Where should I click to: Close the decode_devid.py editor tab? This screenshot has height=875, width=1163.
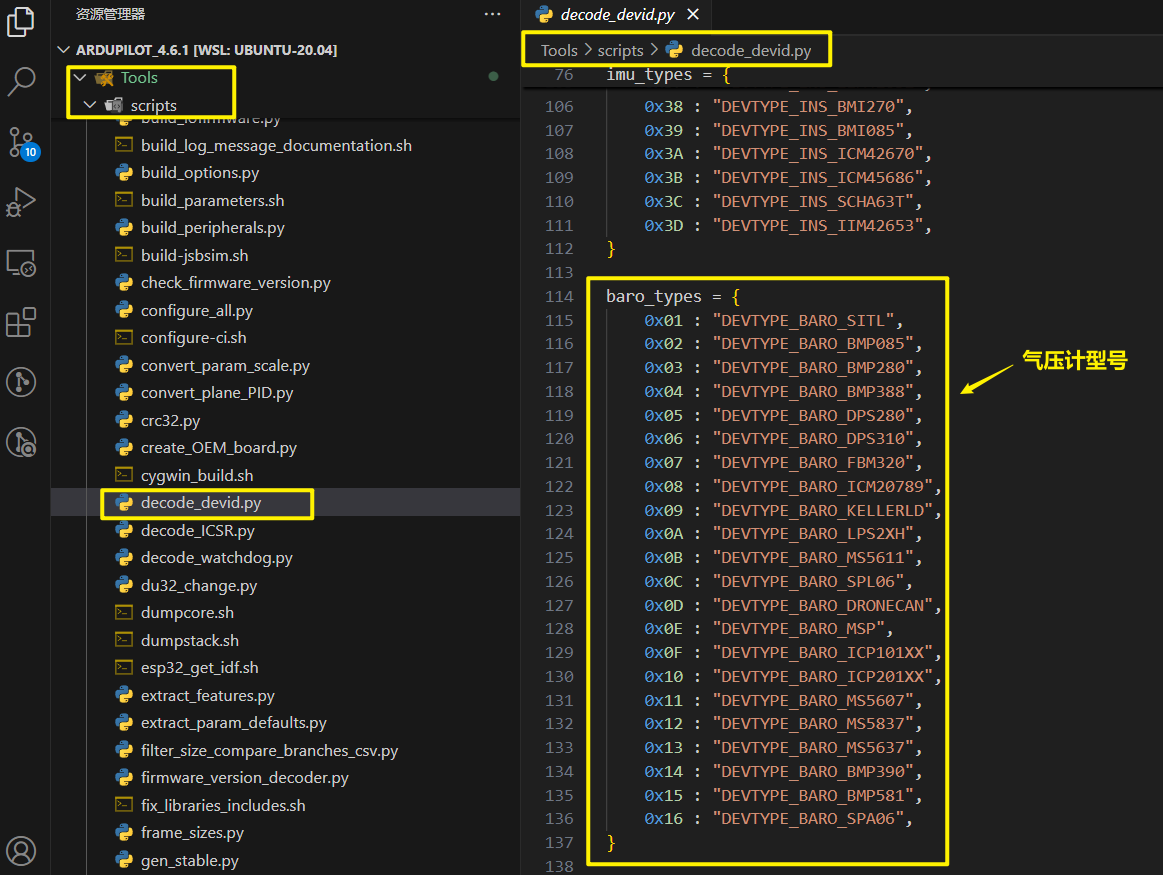point(692,14)
